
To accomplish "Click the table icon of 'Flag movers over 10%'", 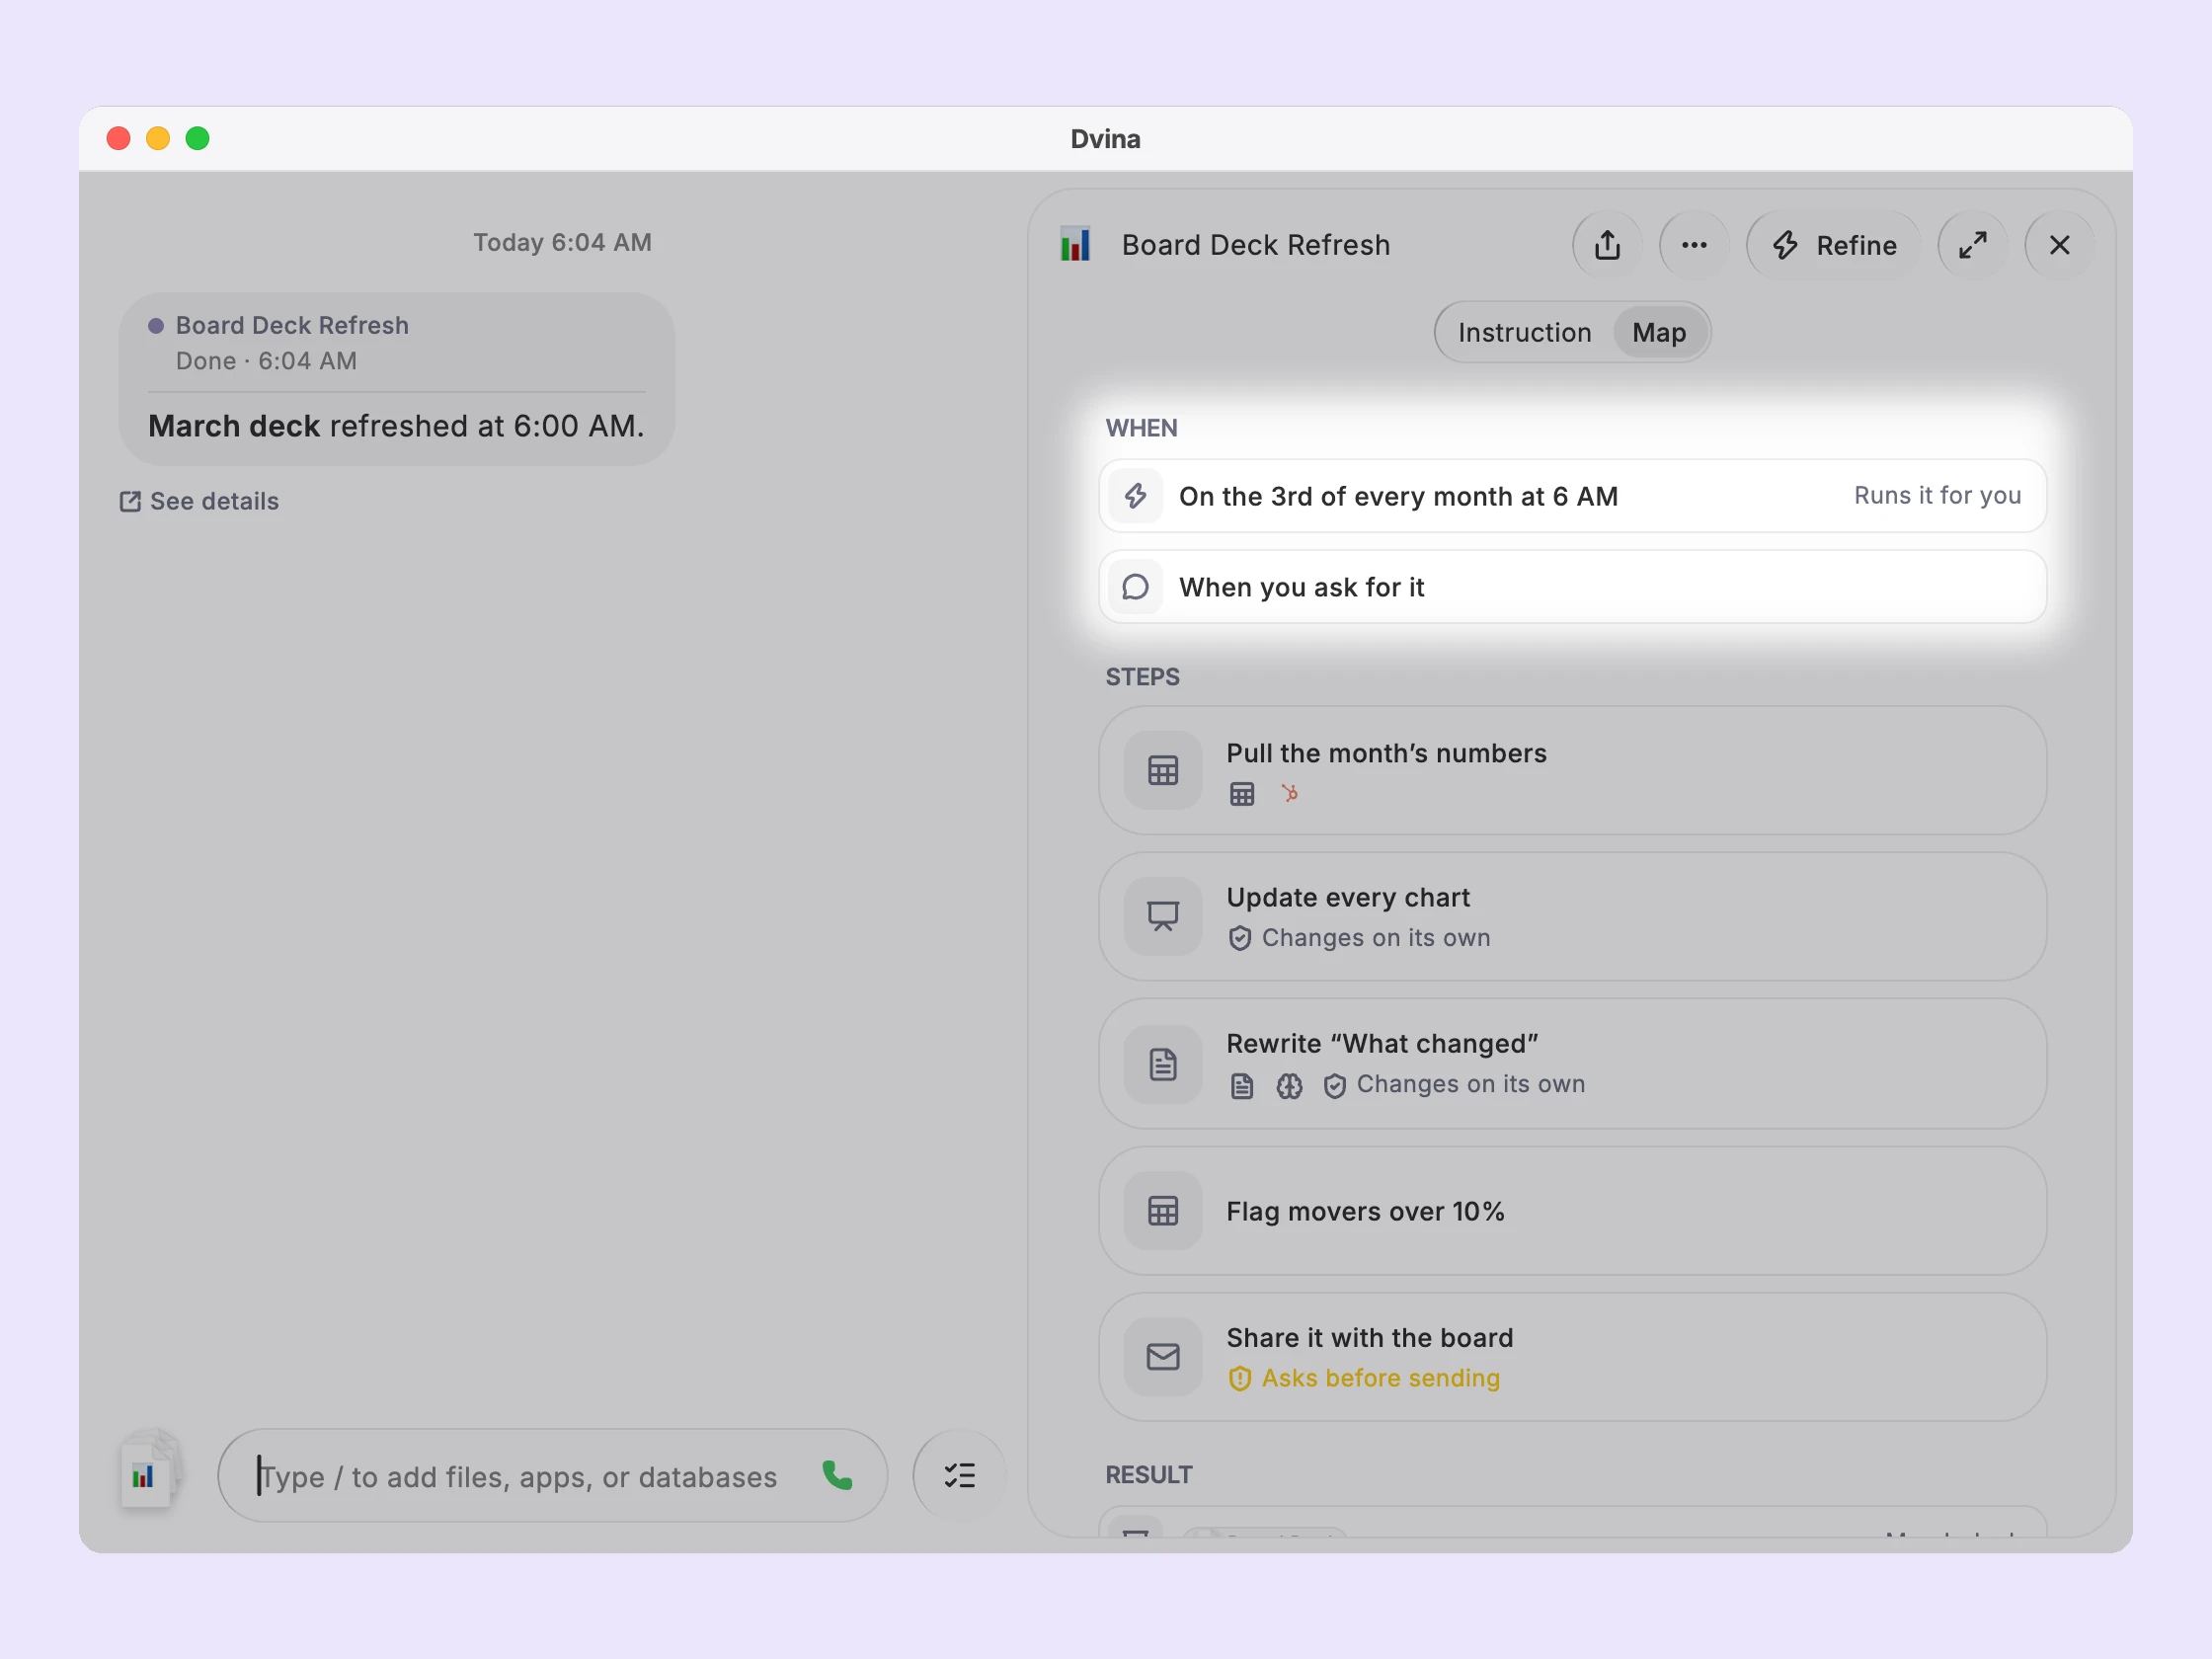I will pyautogui.click(x=1162, y=1210).
